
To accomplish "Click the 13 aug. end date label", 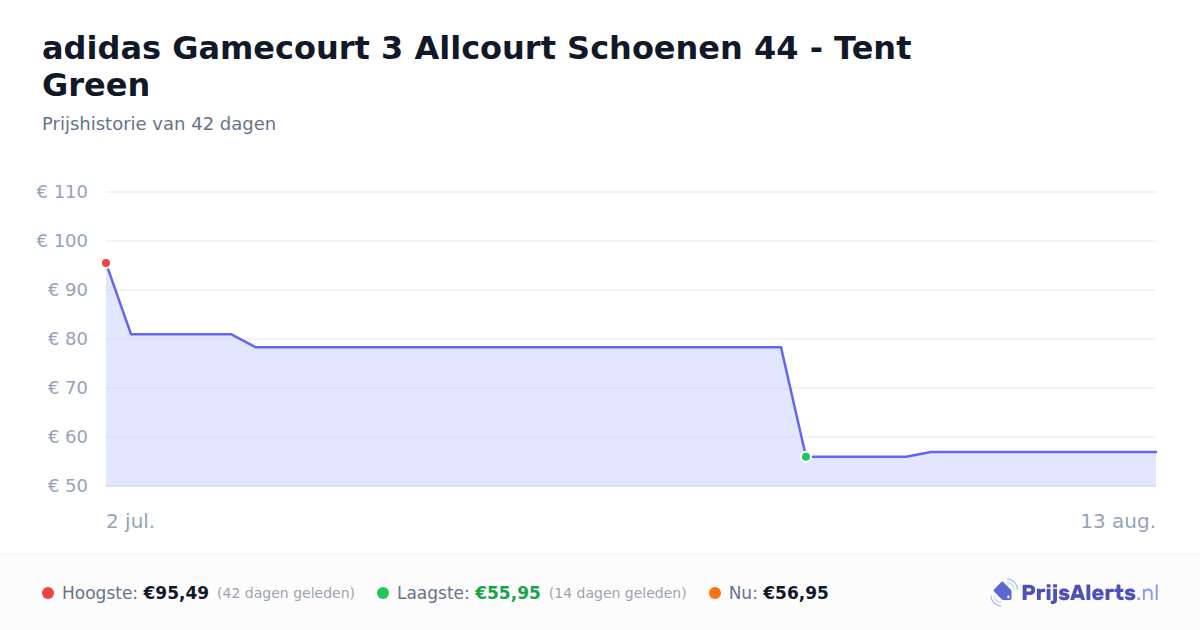I will click(1118, 521).
